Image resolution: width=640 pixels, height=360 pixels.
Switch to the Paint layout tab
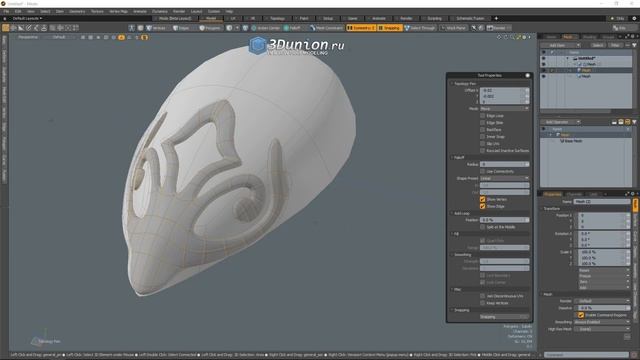[304, 18]
